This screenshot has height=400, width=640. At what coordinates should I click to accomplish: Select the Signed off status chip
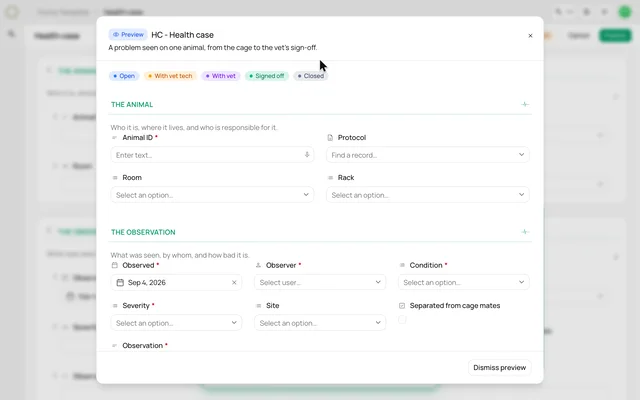click(x=267, y=76)
